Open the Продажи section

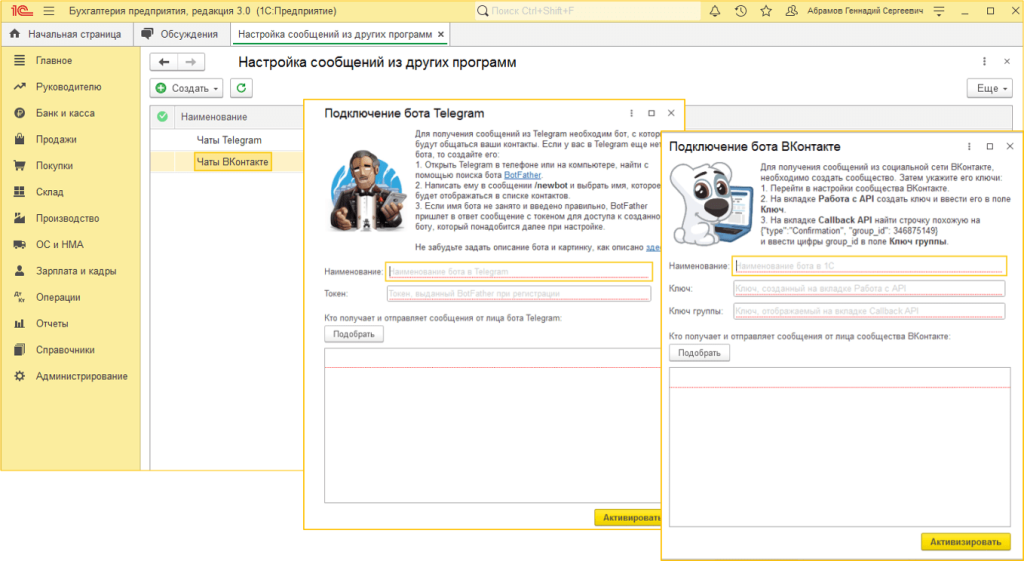56,139
